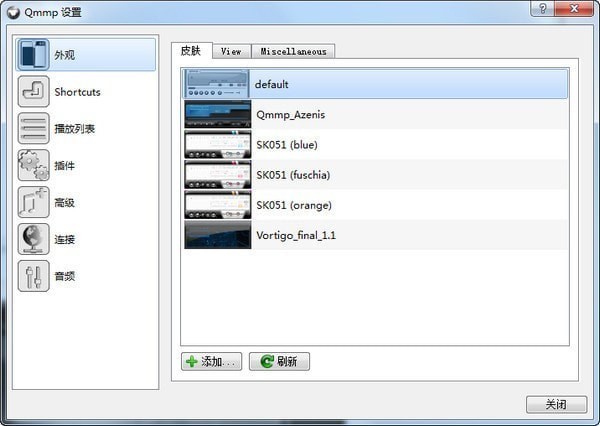Open the 音频 audio sliders icon
This screenshot has height=426, width=600.
pos(33,276)
